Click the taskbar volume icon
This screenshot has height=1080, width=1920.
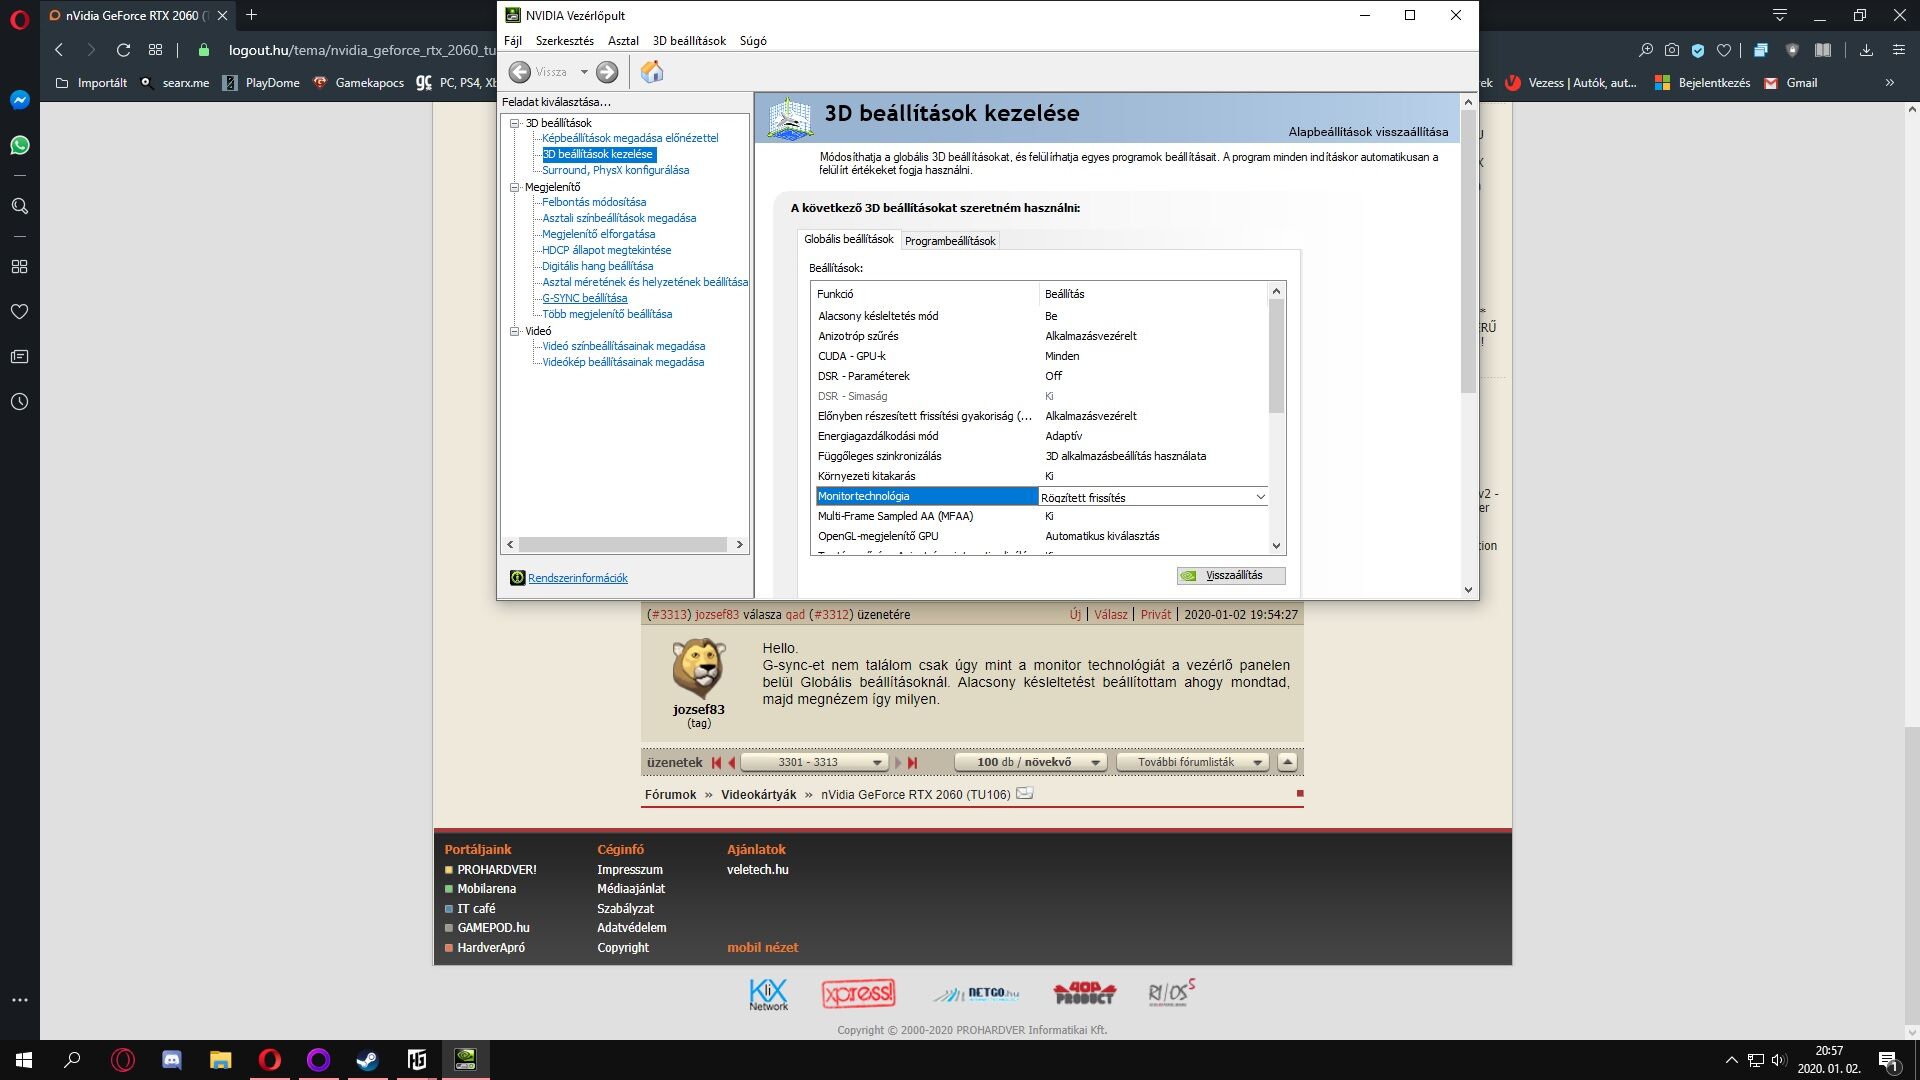click(x=1779, y=1060)
